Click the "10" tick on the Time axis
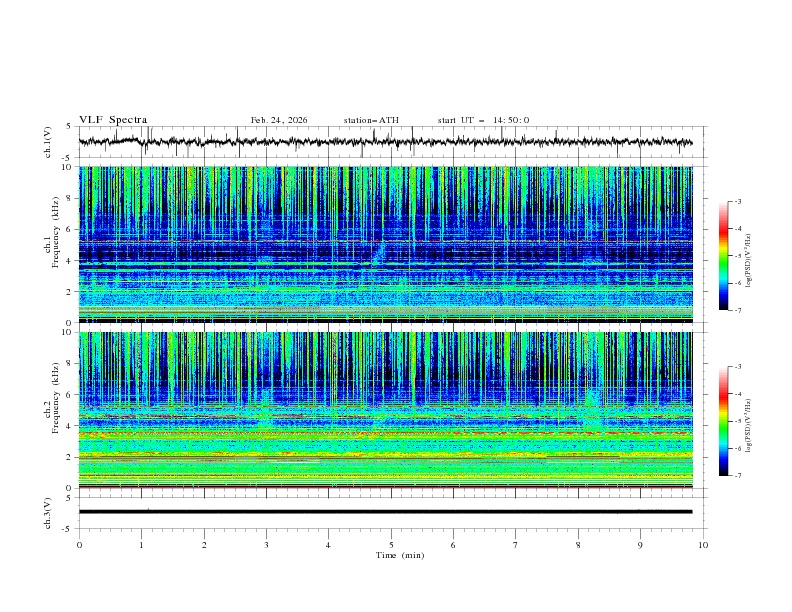 click(x=703, y=545)
